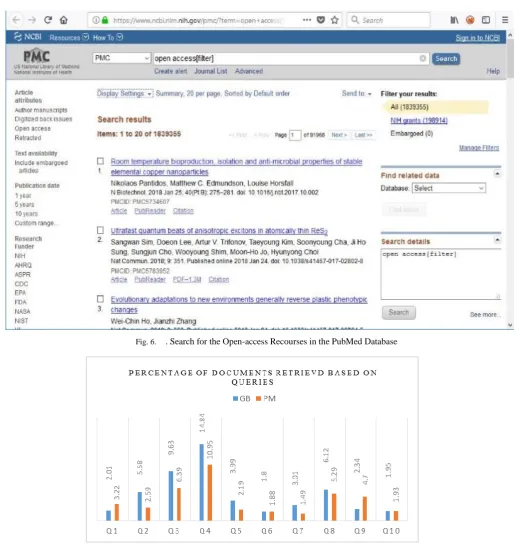Open the Send to dropdown
This screenshot has height=549, width=517.
point(357,93)
